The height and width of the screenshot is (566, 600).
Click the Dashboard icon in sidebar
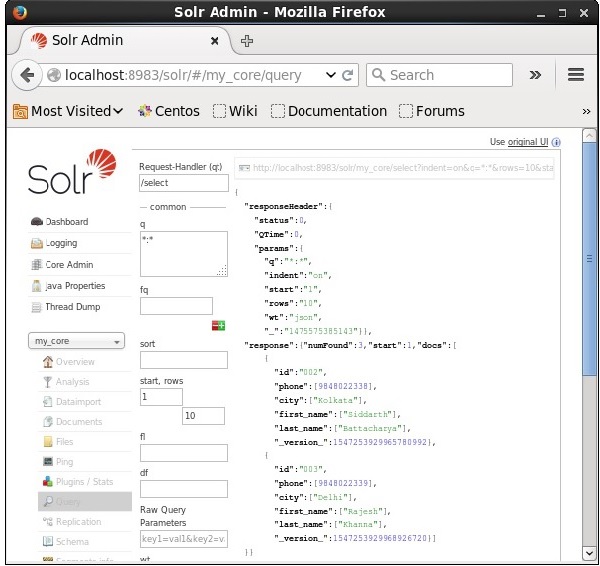[37, 222]
